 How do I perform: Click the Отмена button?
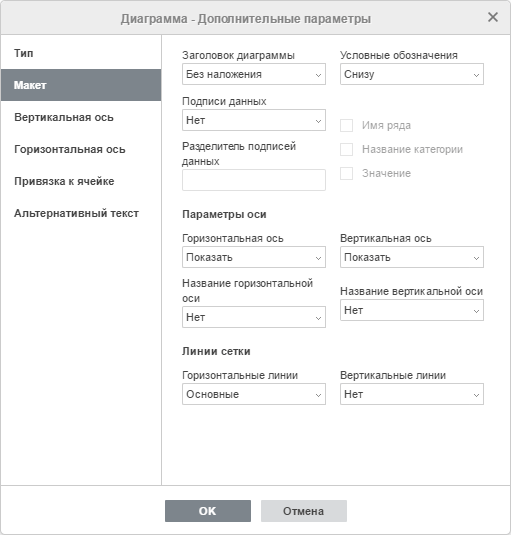point(304,511)
